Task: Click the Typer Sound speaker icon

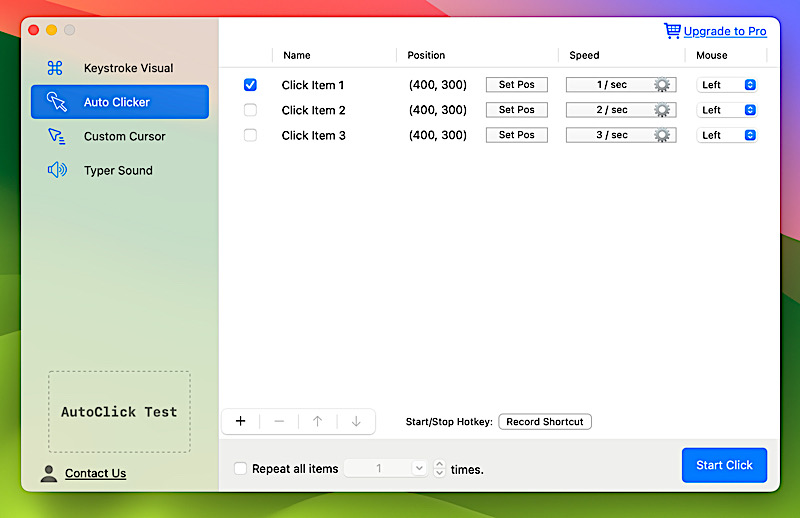Action: 56,170
